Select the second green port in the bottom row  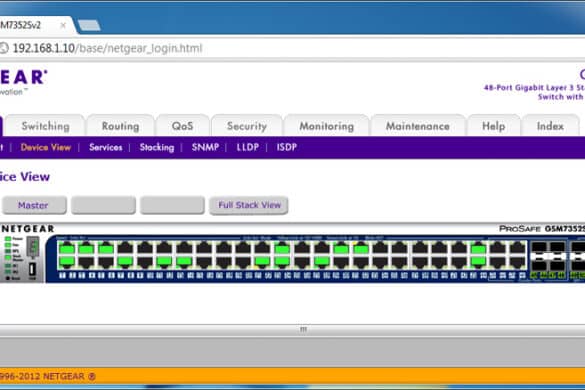(125, 262)
